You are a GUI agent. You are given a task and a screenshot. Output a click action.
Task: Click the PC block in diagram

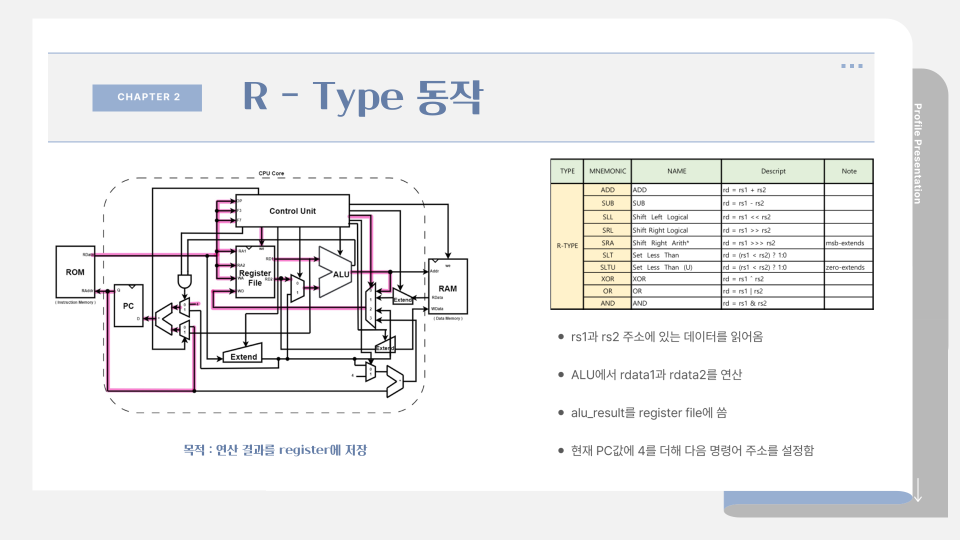pos(129,306)
